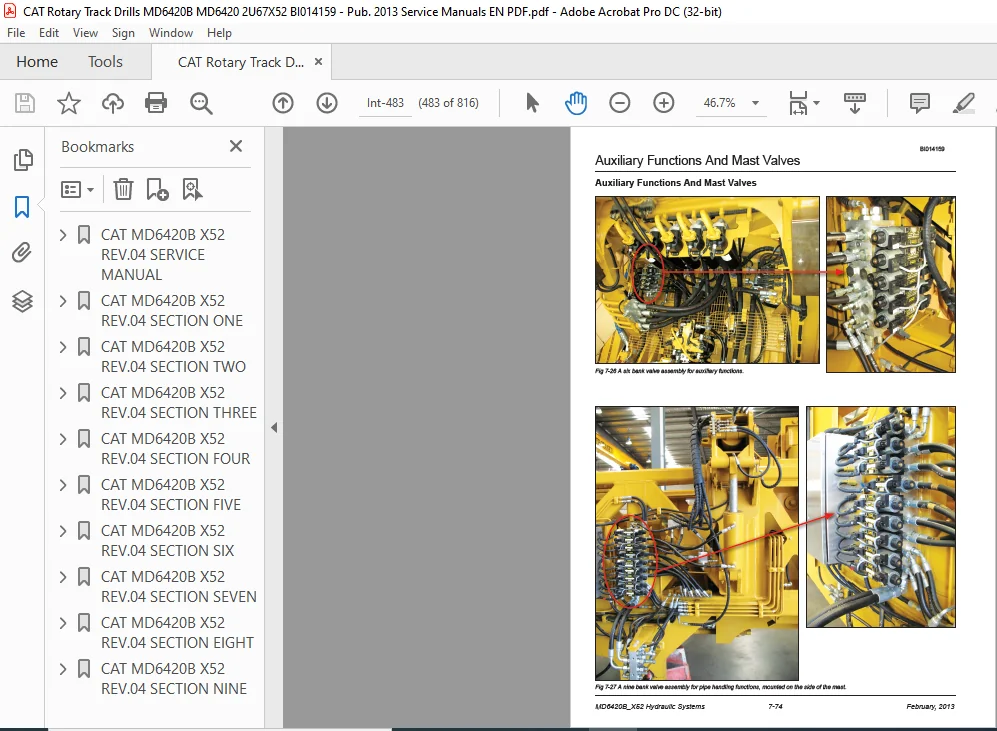
Task: Expand REV.04 SECTION ONE bookmark
Action: point(63,301)
